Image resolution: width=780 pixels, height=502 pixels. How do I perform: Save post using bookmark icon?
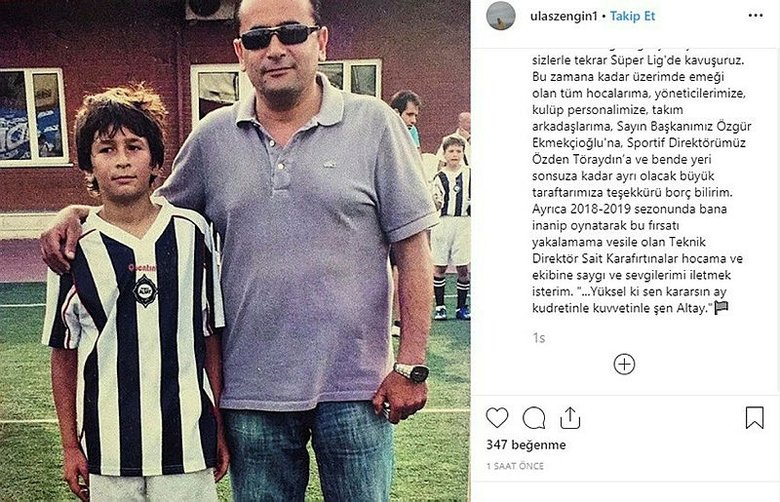[x=754, y=418]
